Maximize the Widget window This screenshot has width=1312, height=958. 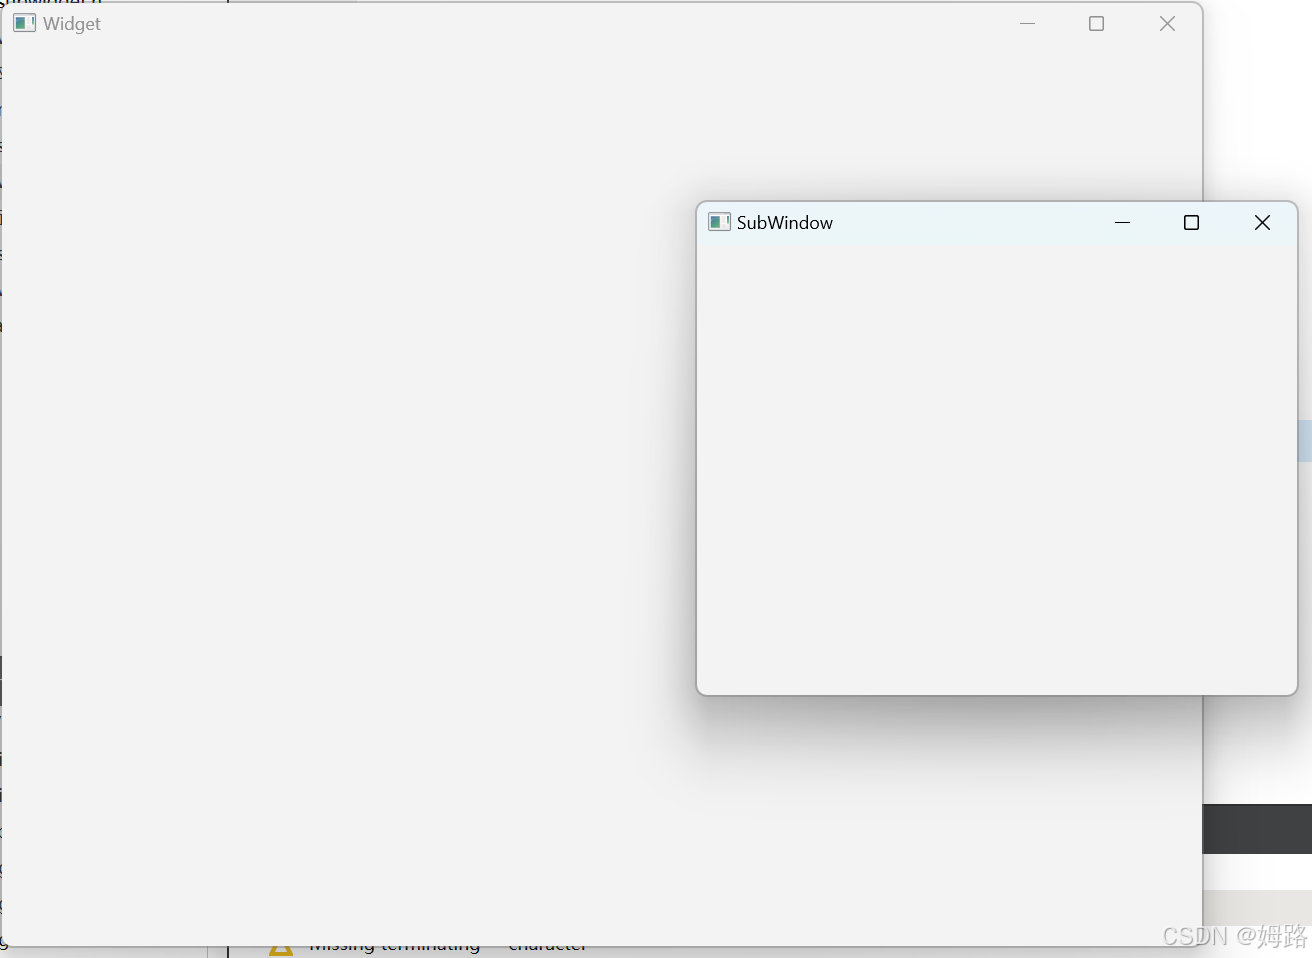[1096, 23]
